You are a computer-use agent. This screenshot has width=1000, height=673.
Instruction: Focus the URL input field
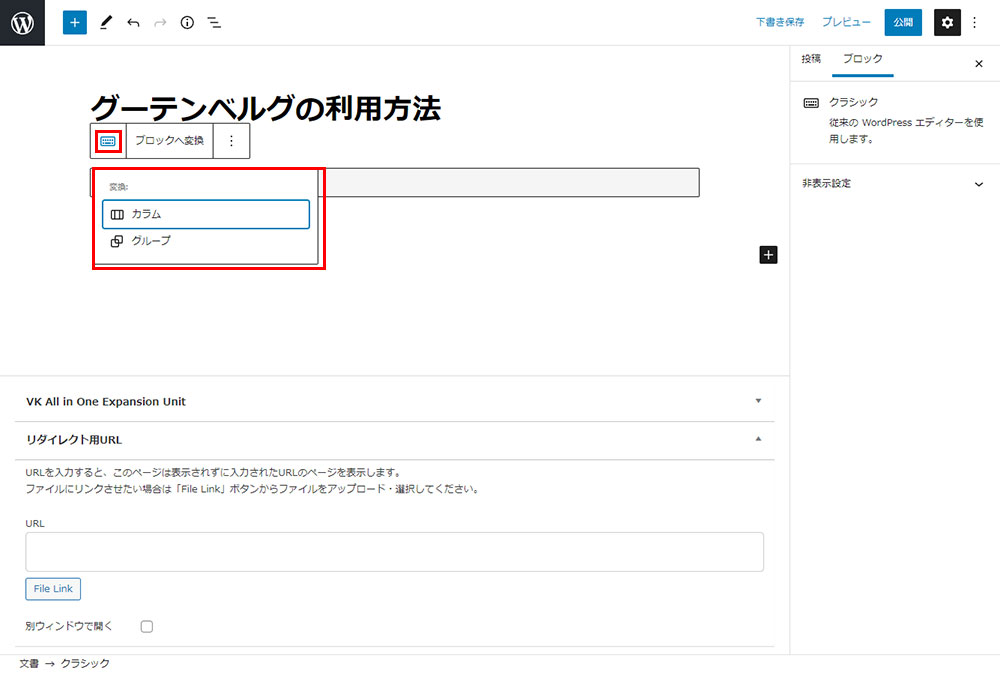(394, 551)
